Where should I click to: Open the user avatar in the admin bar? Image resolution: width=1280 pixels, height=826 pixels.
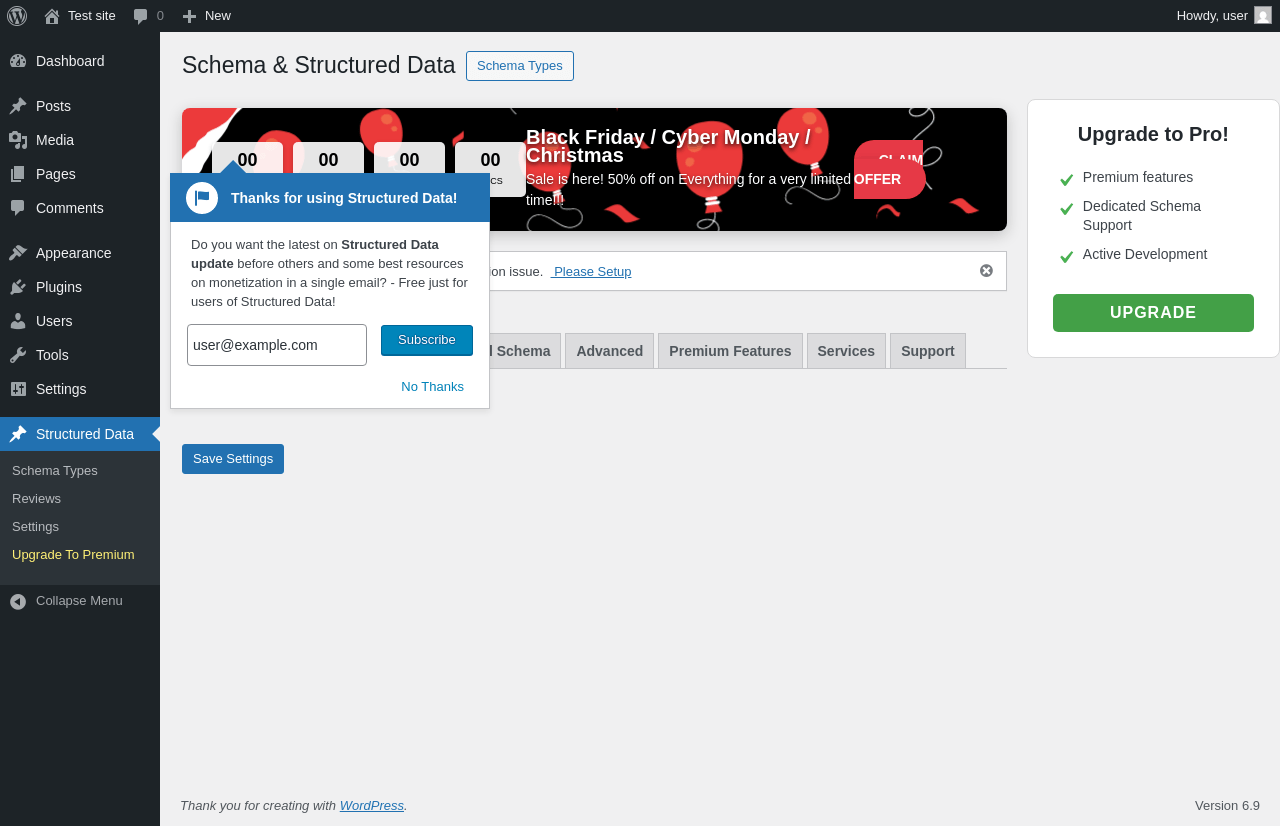[x=1263, y=15]
